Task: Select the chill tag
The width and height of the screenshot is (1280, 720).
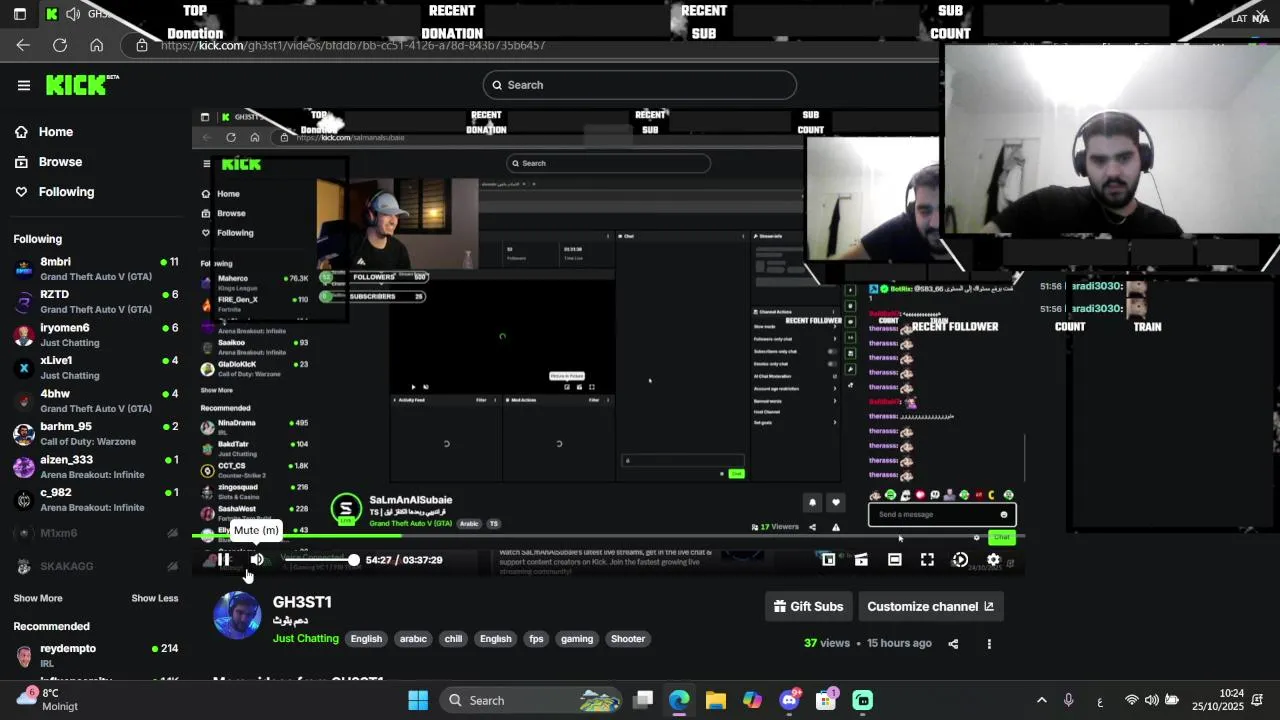Action: (453, 639)
